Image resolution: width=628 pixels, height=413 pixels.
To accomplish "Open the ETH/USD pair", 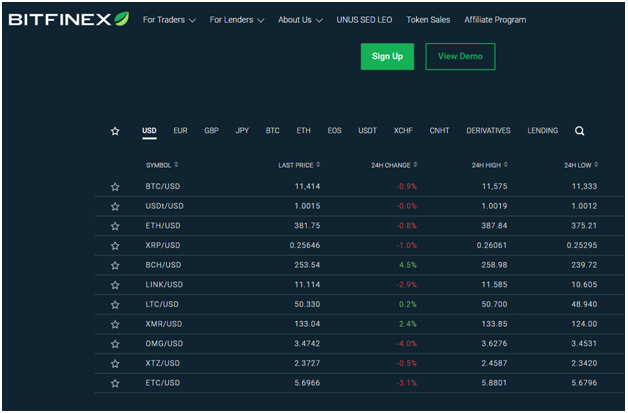I will 163,226.
